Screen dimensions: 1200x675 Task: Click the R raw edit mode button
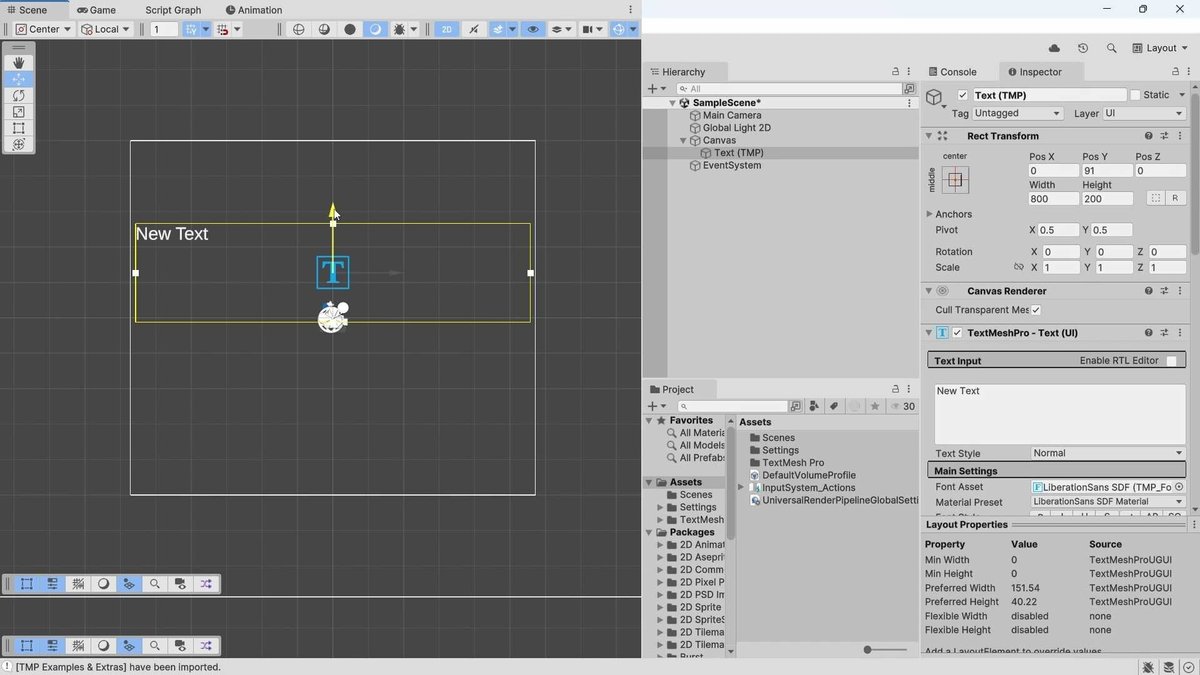1176,198
